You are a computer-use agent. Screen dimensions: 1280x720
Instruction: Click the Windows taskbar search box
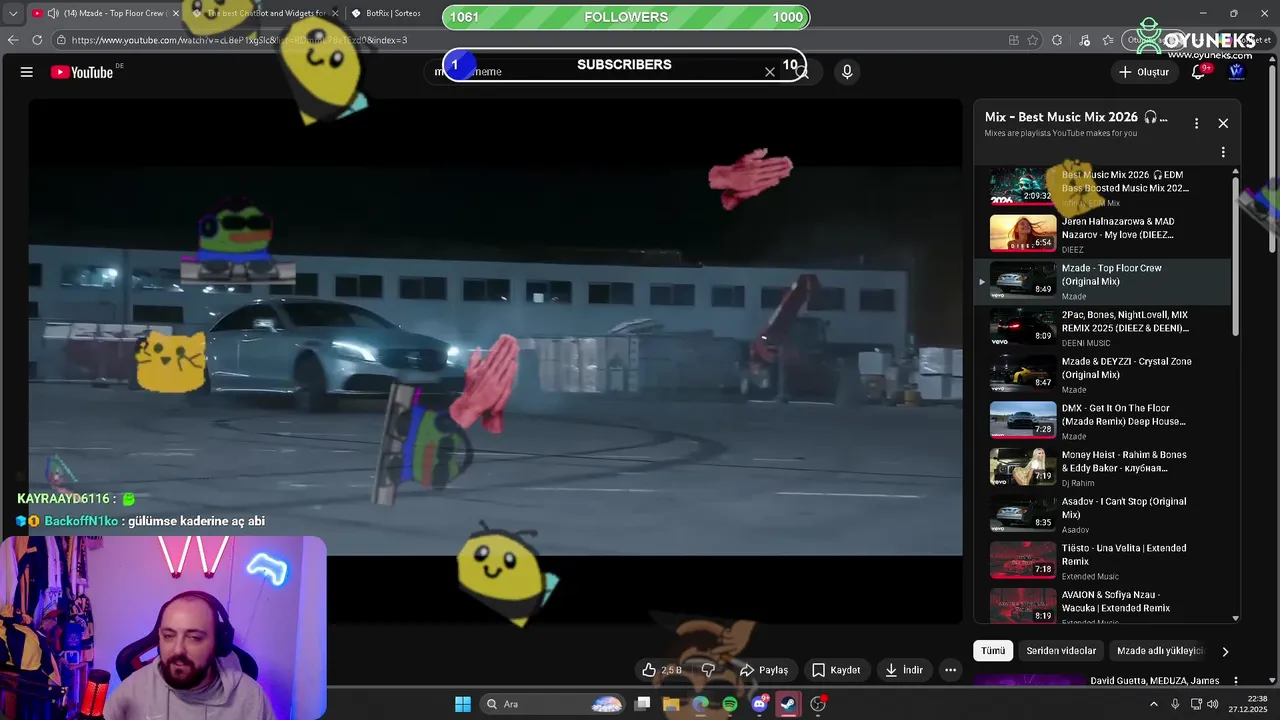pyautogui.click(x=552, y=704)
